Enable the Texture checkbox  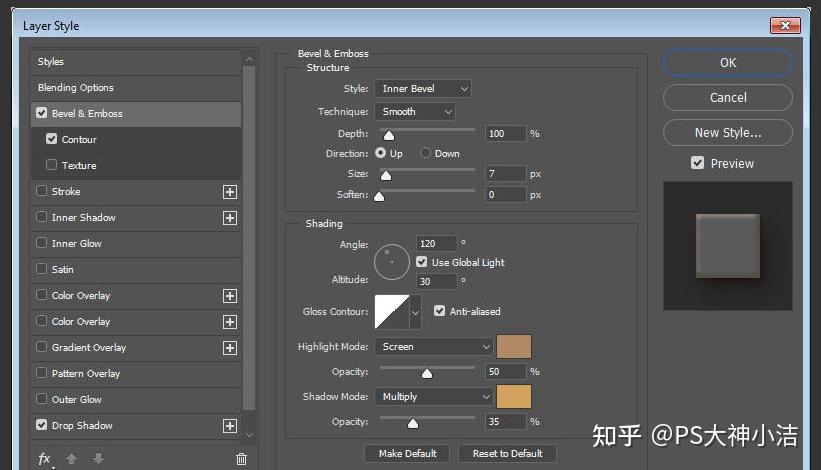(51, 165)
